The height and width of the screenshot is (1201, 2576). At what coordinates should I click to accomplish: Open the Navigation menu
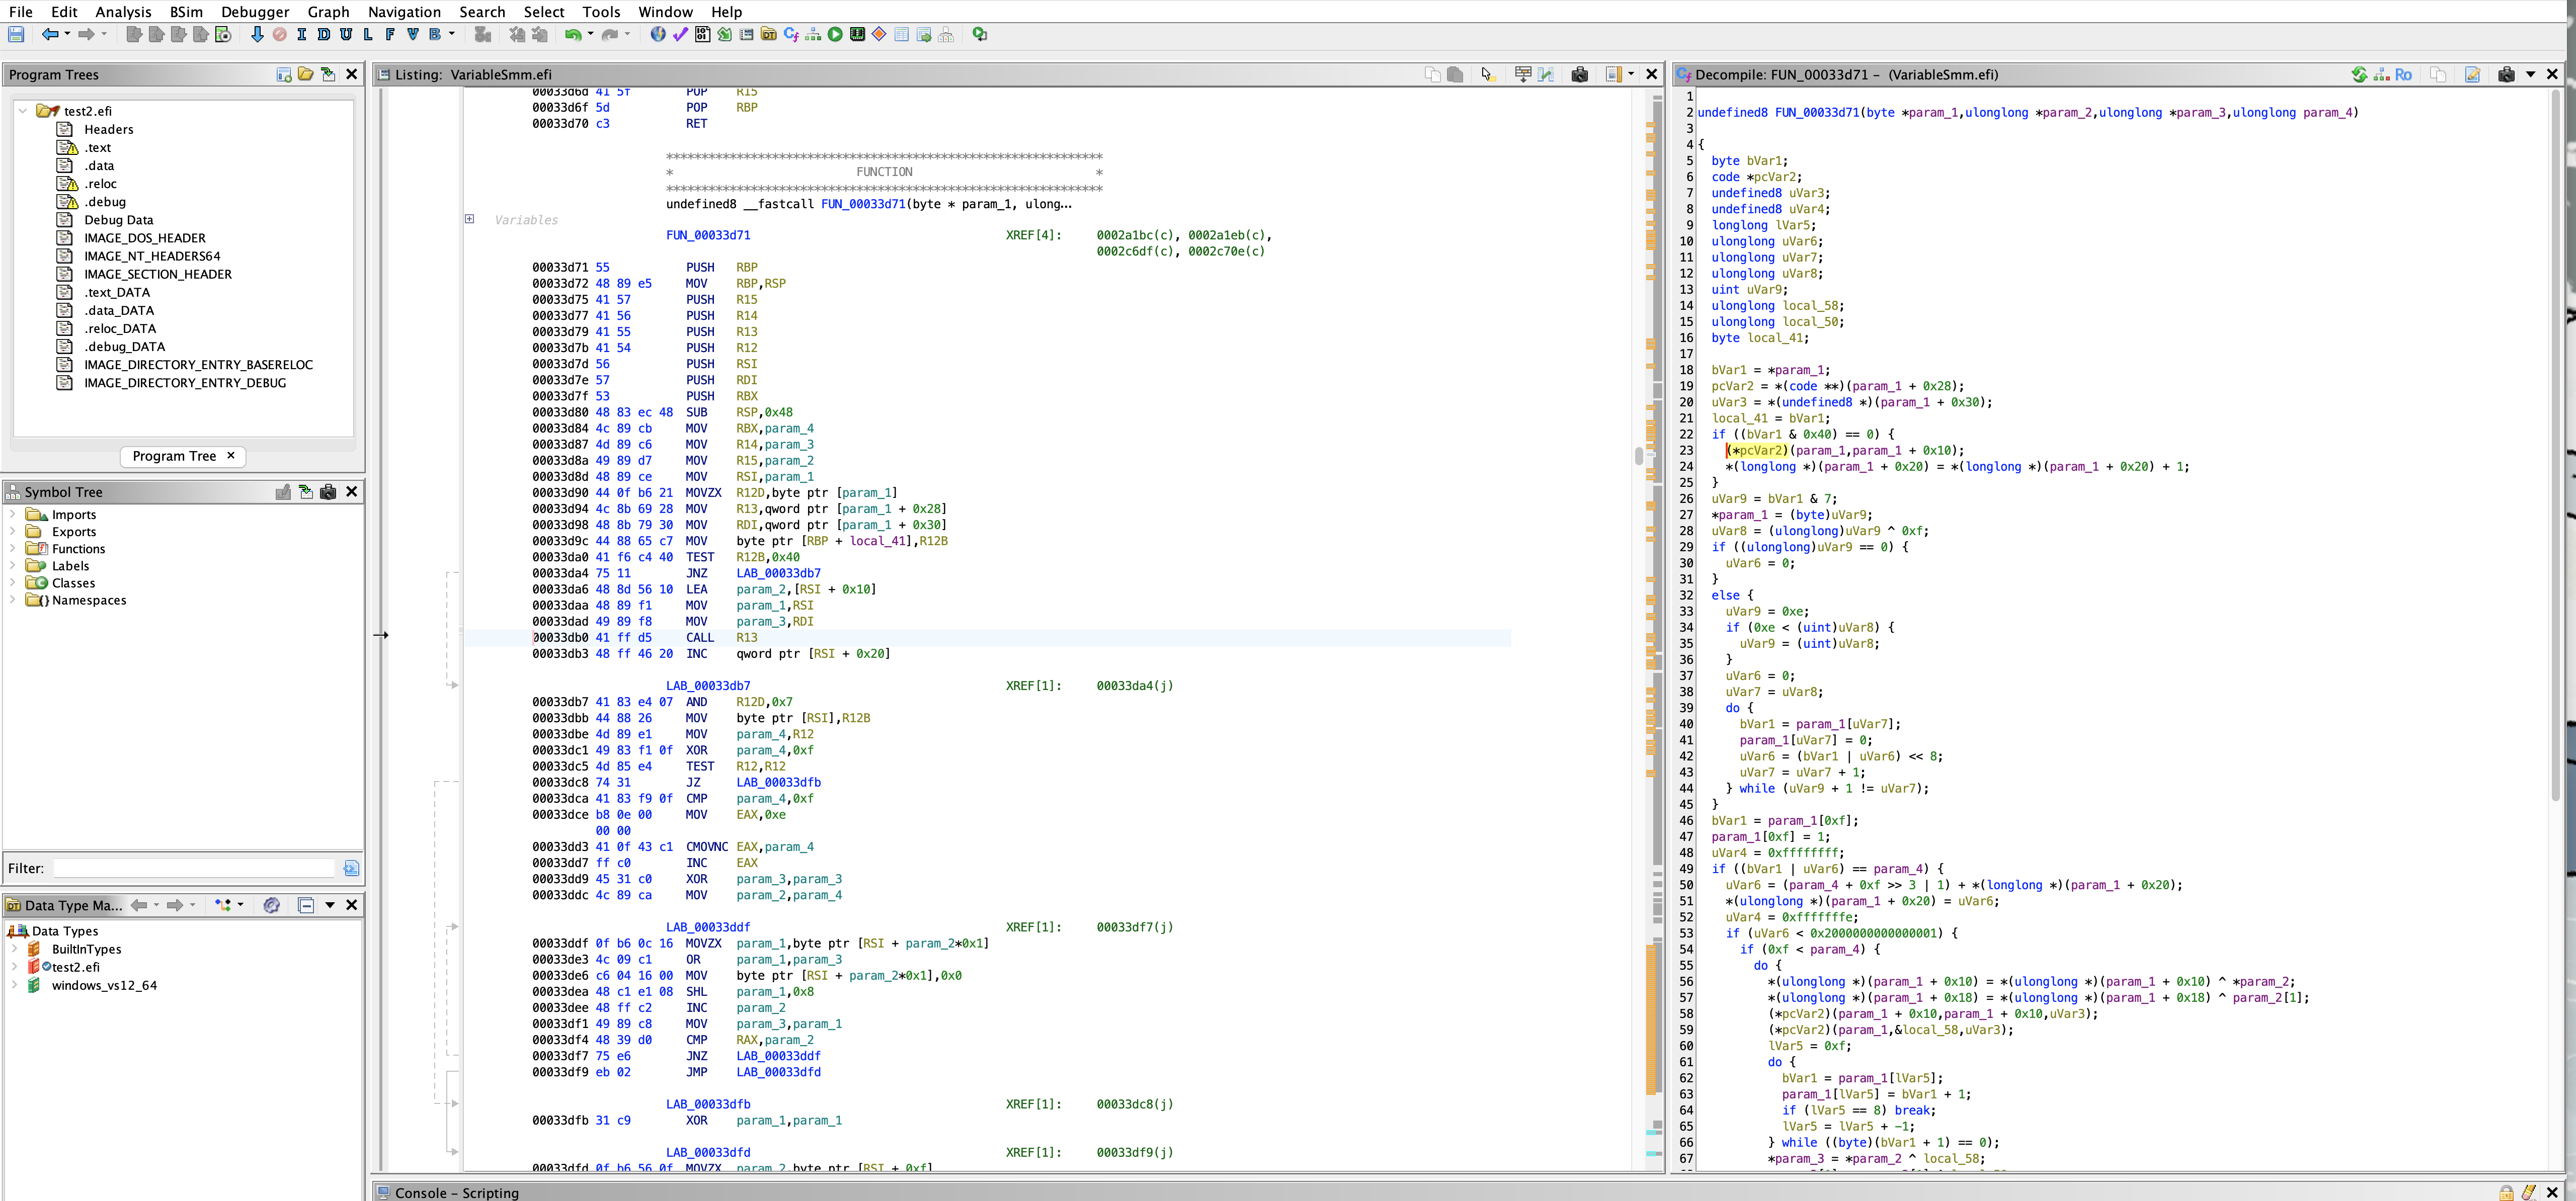tap(404, 12)
